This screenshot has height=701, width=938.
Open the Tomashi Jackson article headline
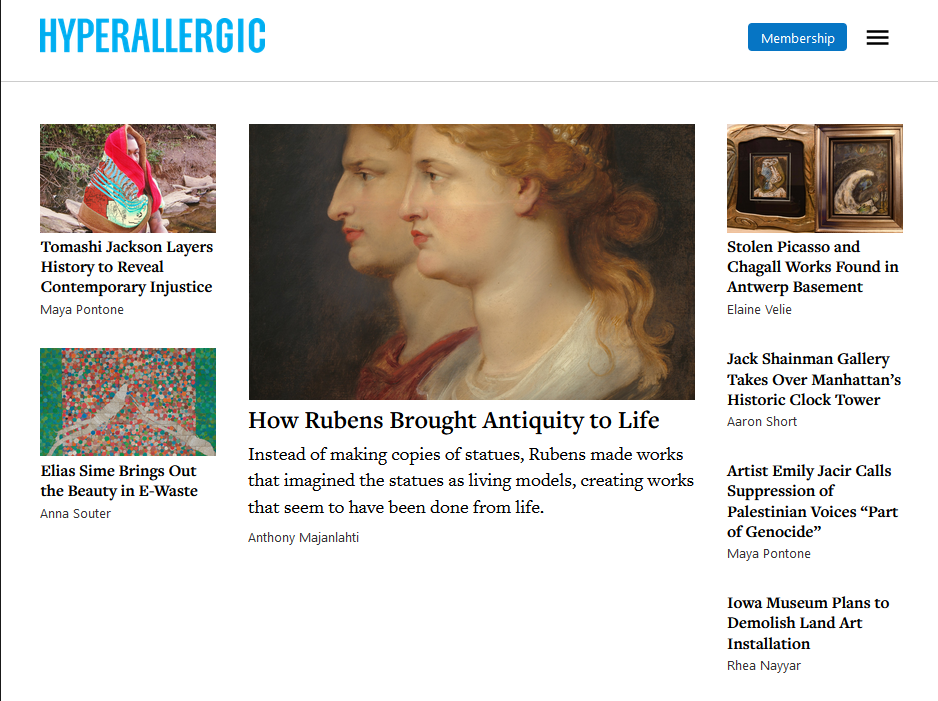[x=126, y=267]
